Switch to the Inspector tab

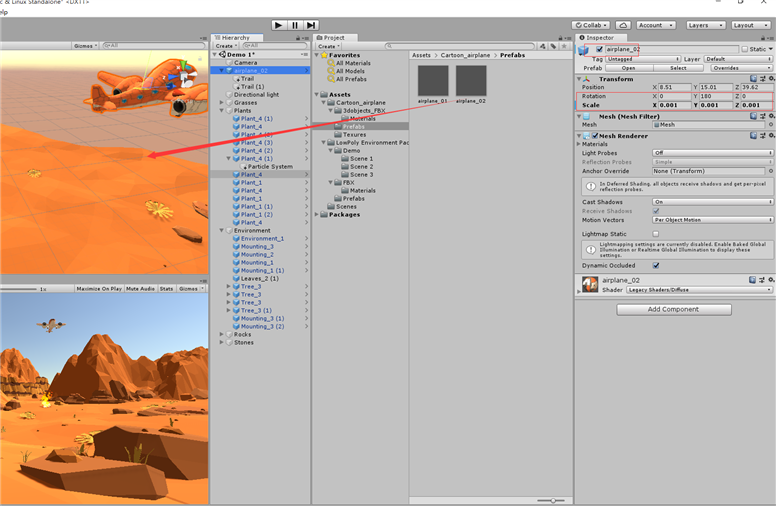click(601, 38)
